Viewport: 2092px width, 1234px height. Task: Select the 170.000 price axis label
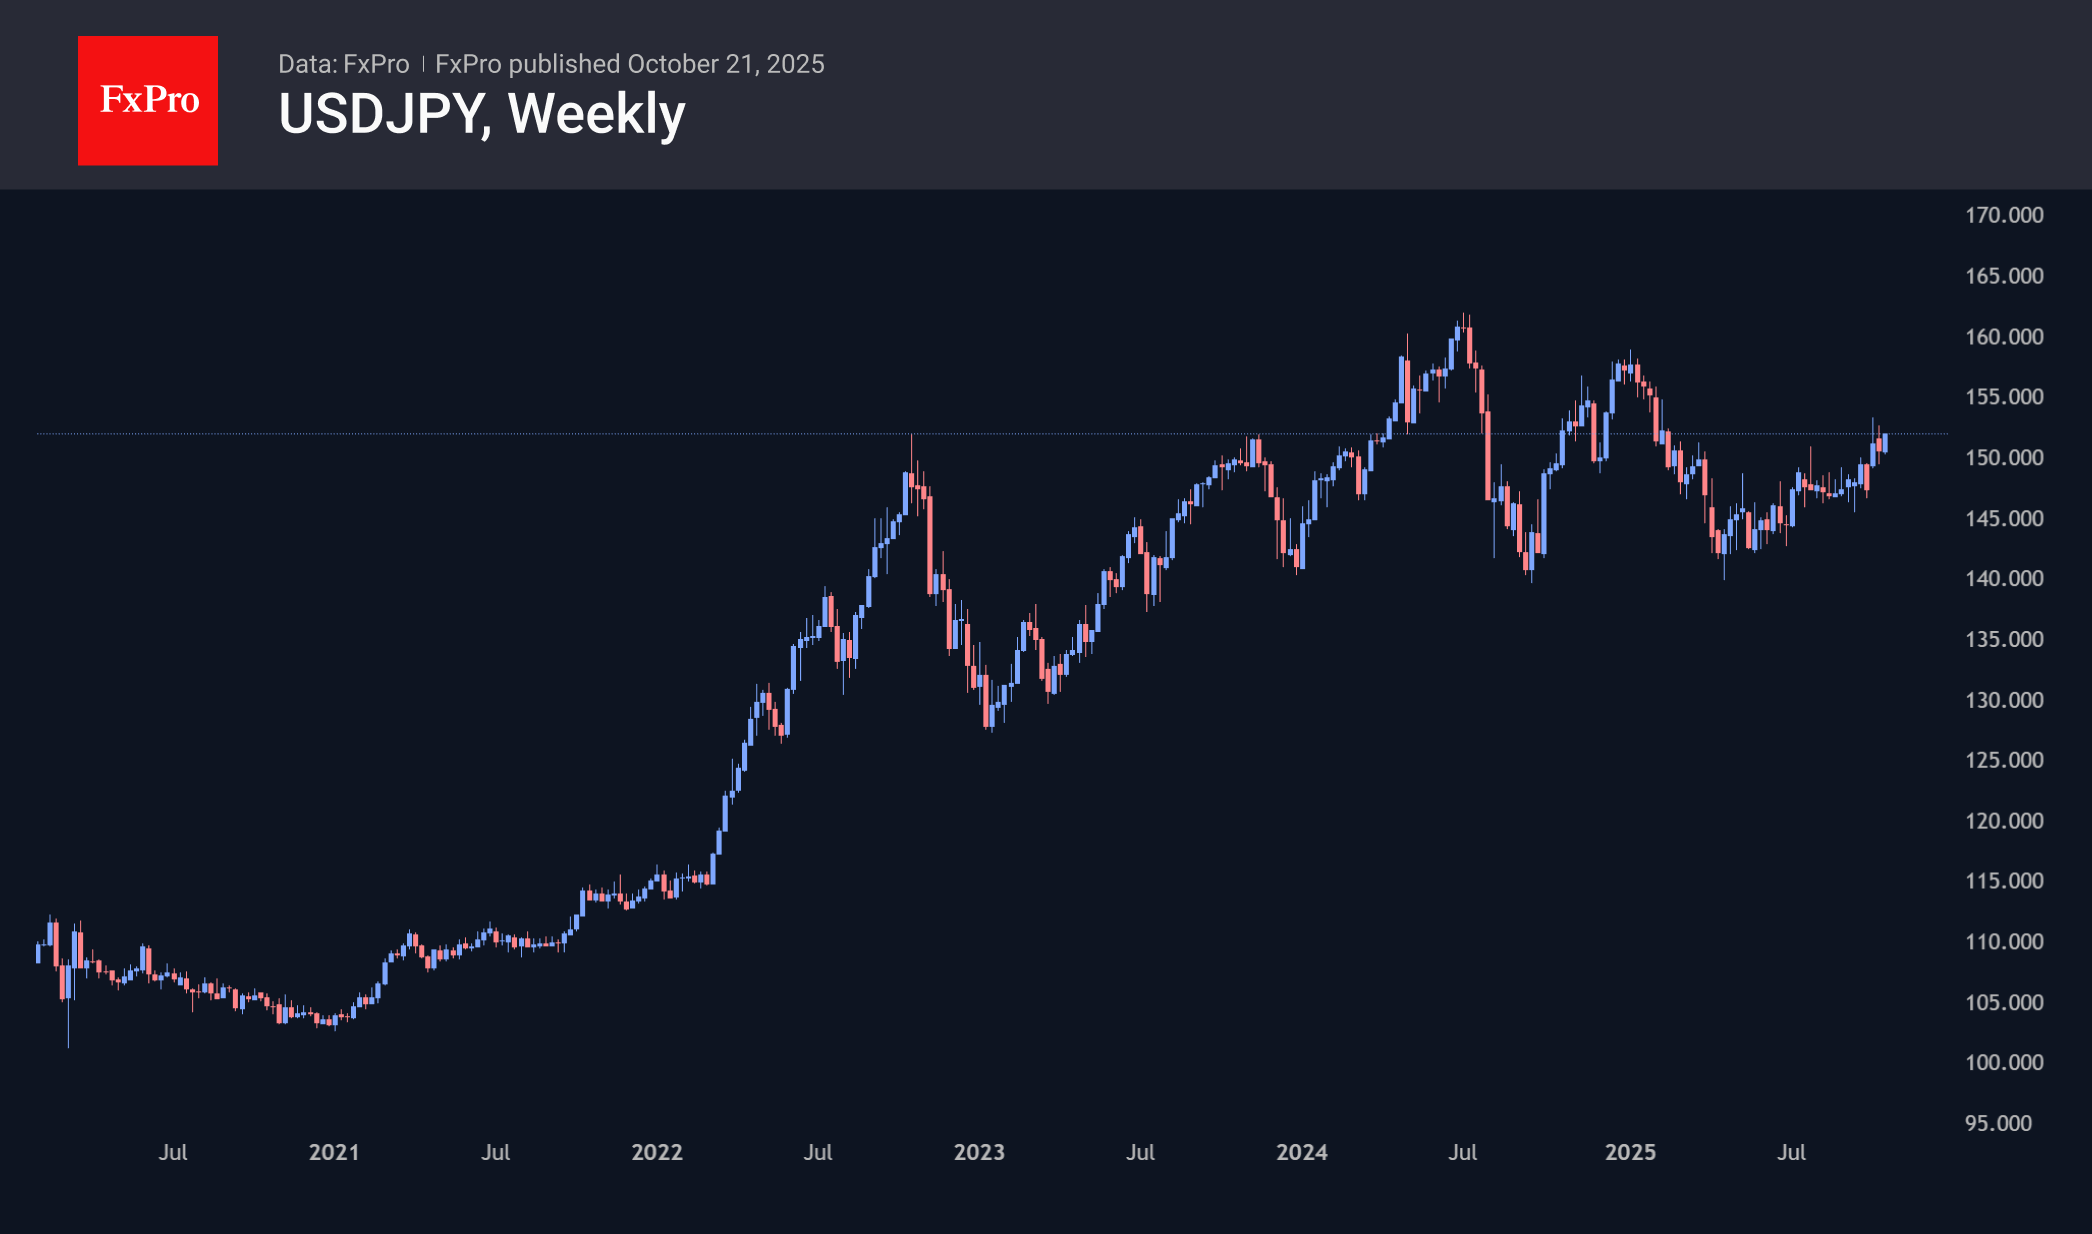point(2004,215)
